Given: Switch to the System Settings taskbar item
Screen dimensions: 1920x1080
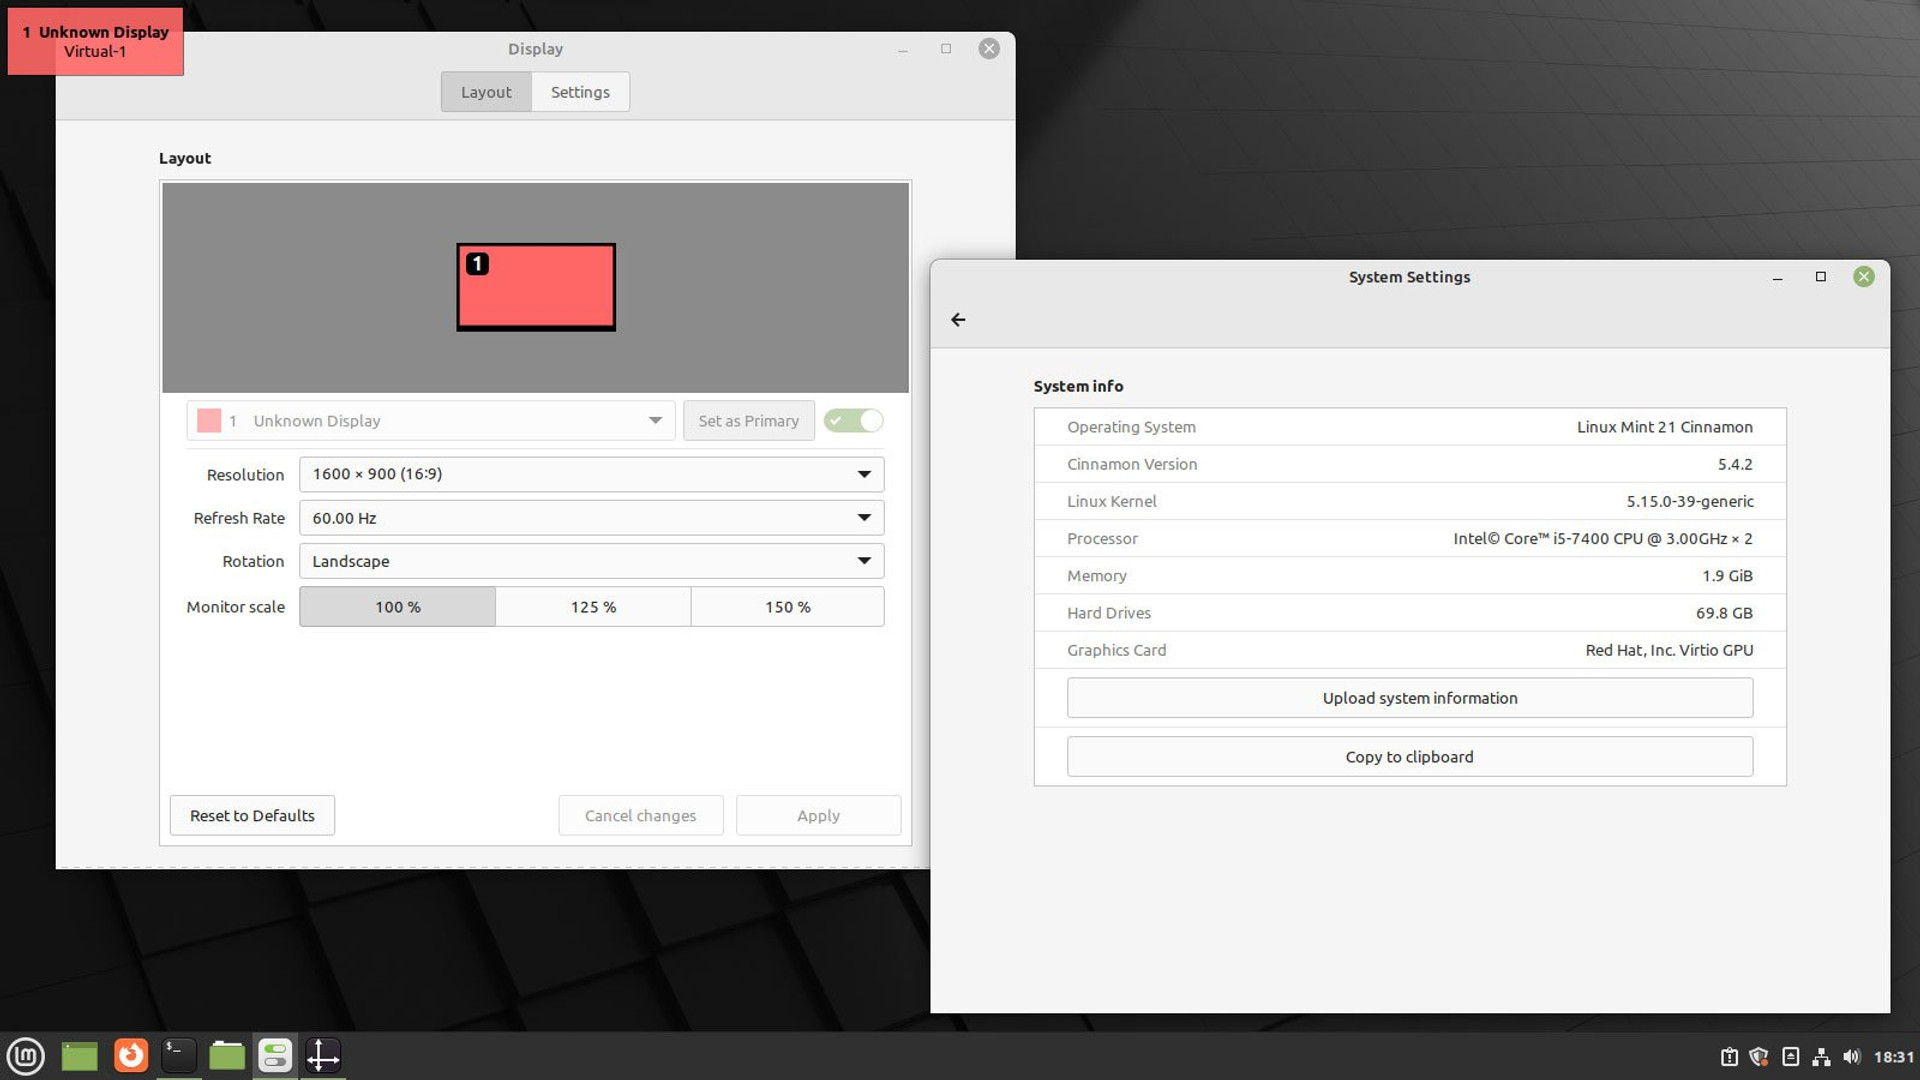Looking at the screenshot, I should (x=275, y=1056).
